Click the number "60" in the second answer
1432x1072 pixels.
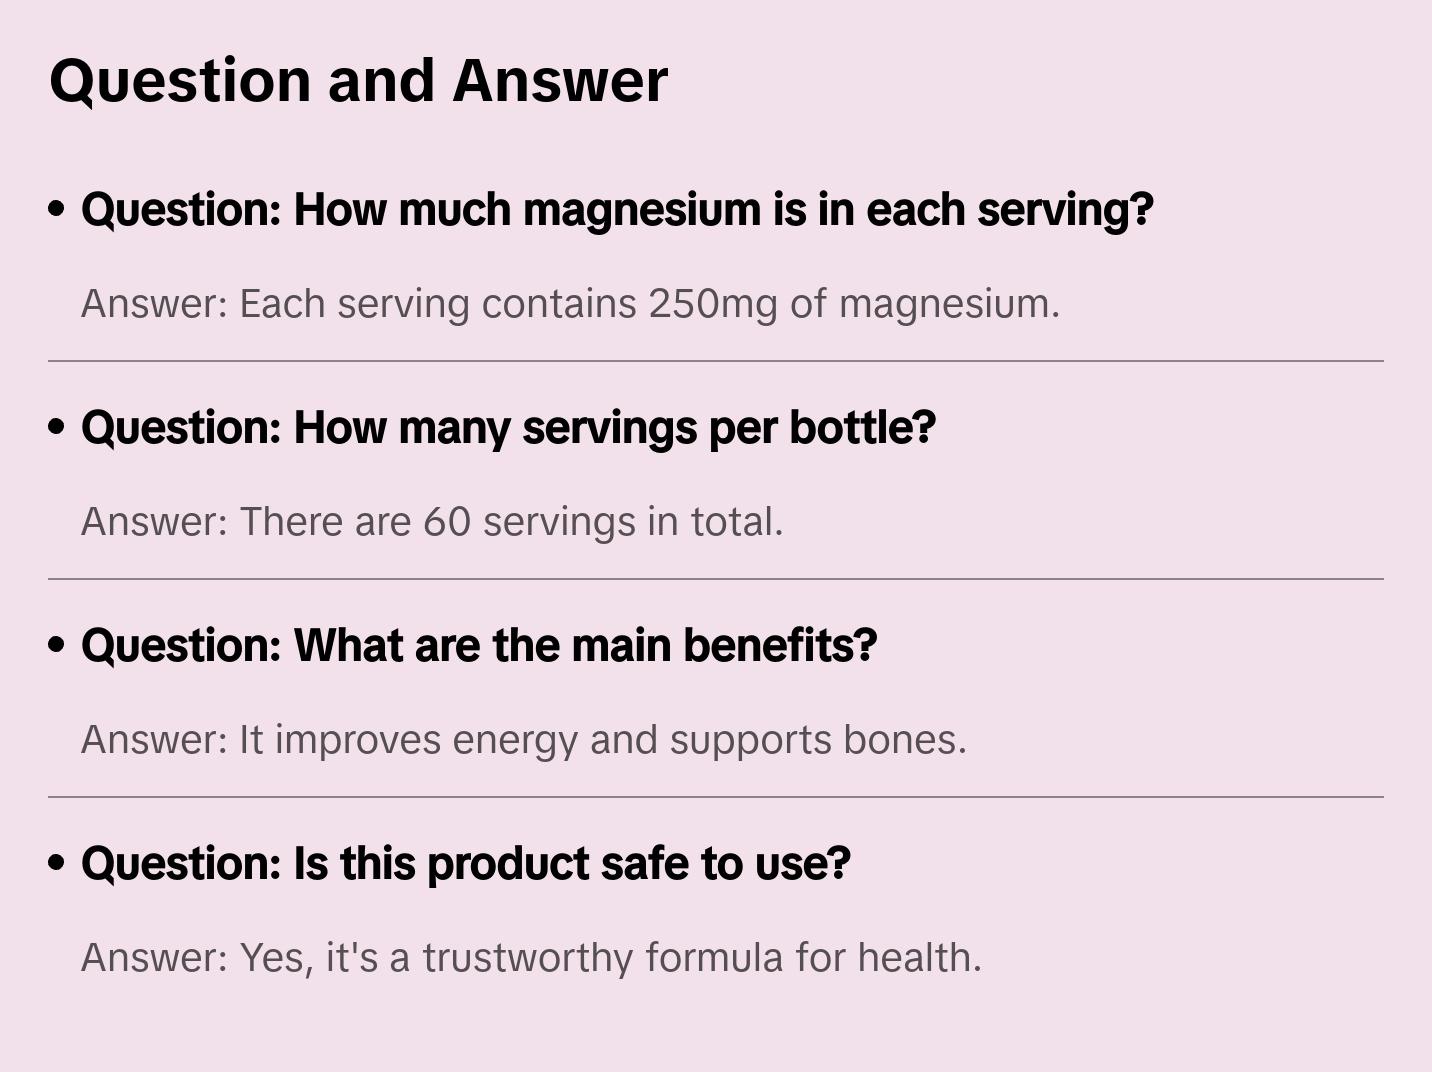446,522
